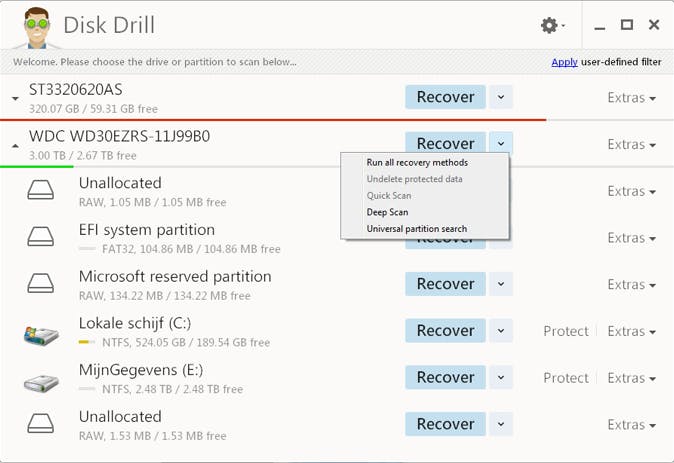Select the first Unallocated drive icon
The height and width of the screenshot is (463, 674).
40,190
